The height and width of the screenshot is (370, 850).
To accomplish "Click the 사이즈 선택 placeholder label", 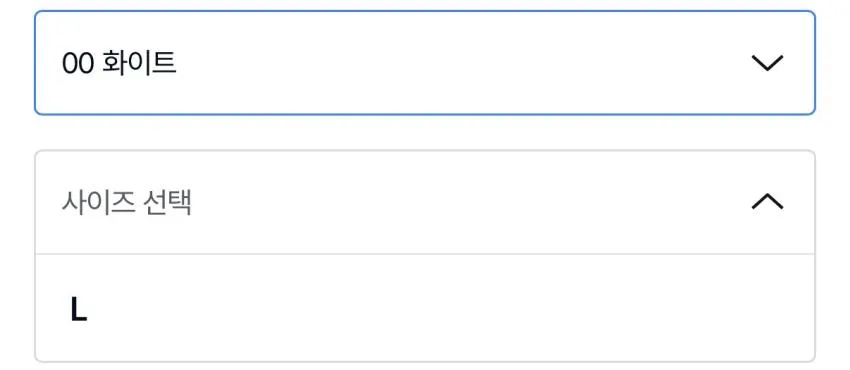I will click(x=126, y=203).
